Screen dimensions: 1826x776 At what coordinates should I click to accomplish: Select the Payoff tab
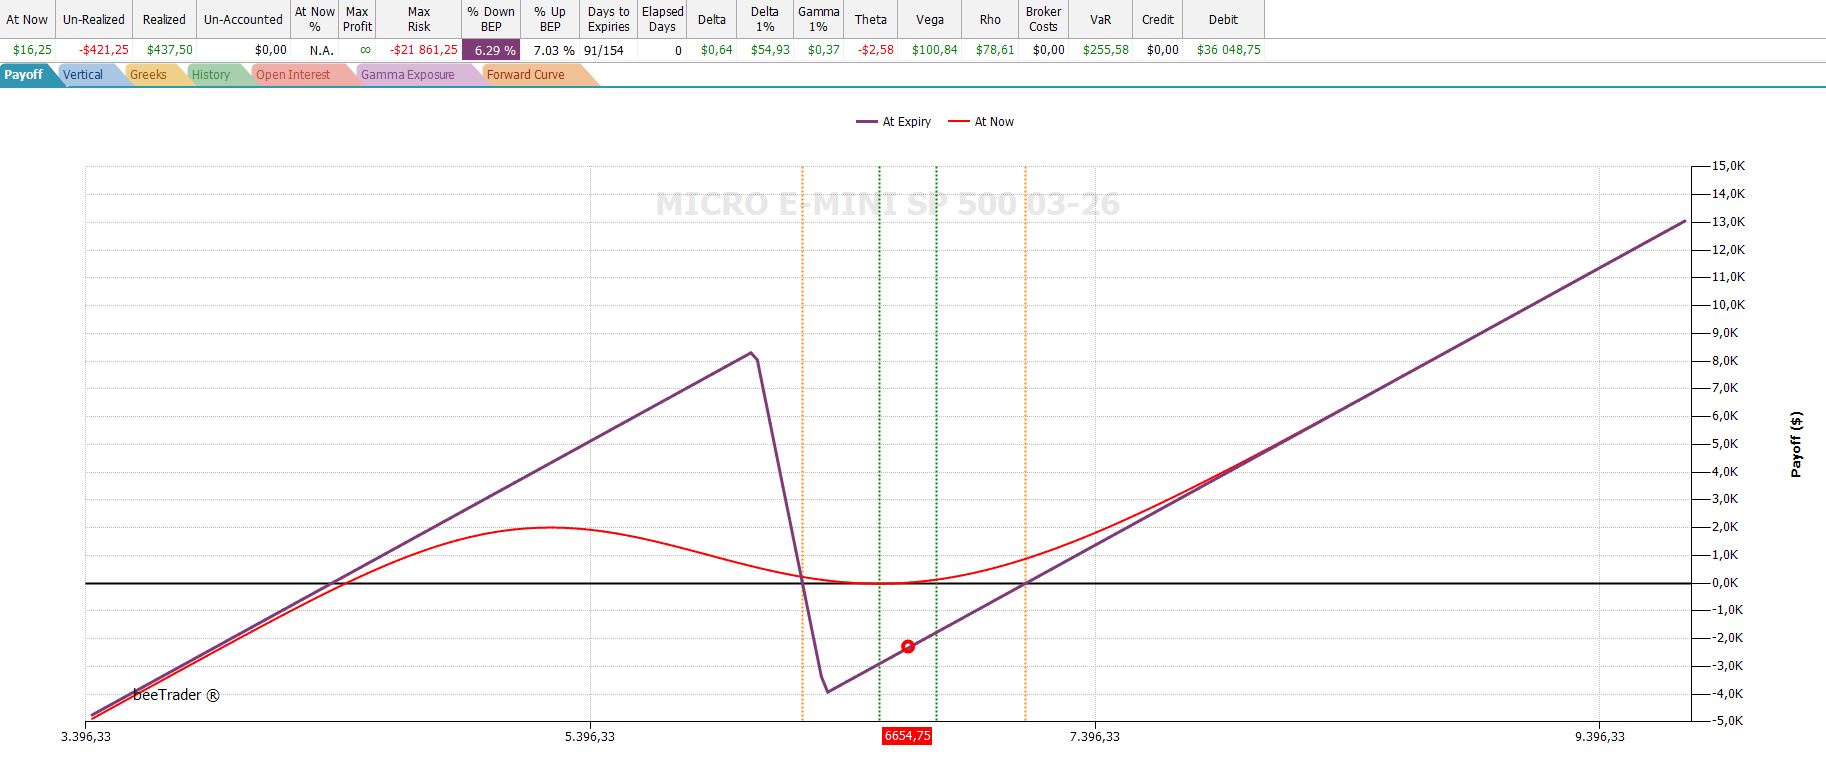coord(24,75)
